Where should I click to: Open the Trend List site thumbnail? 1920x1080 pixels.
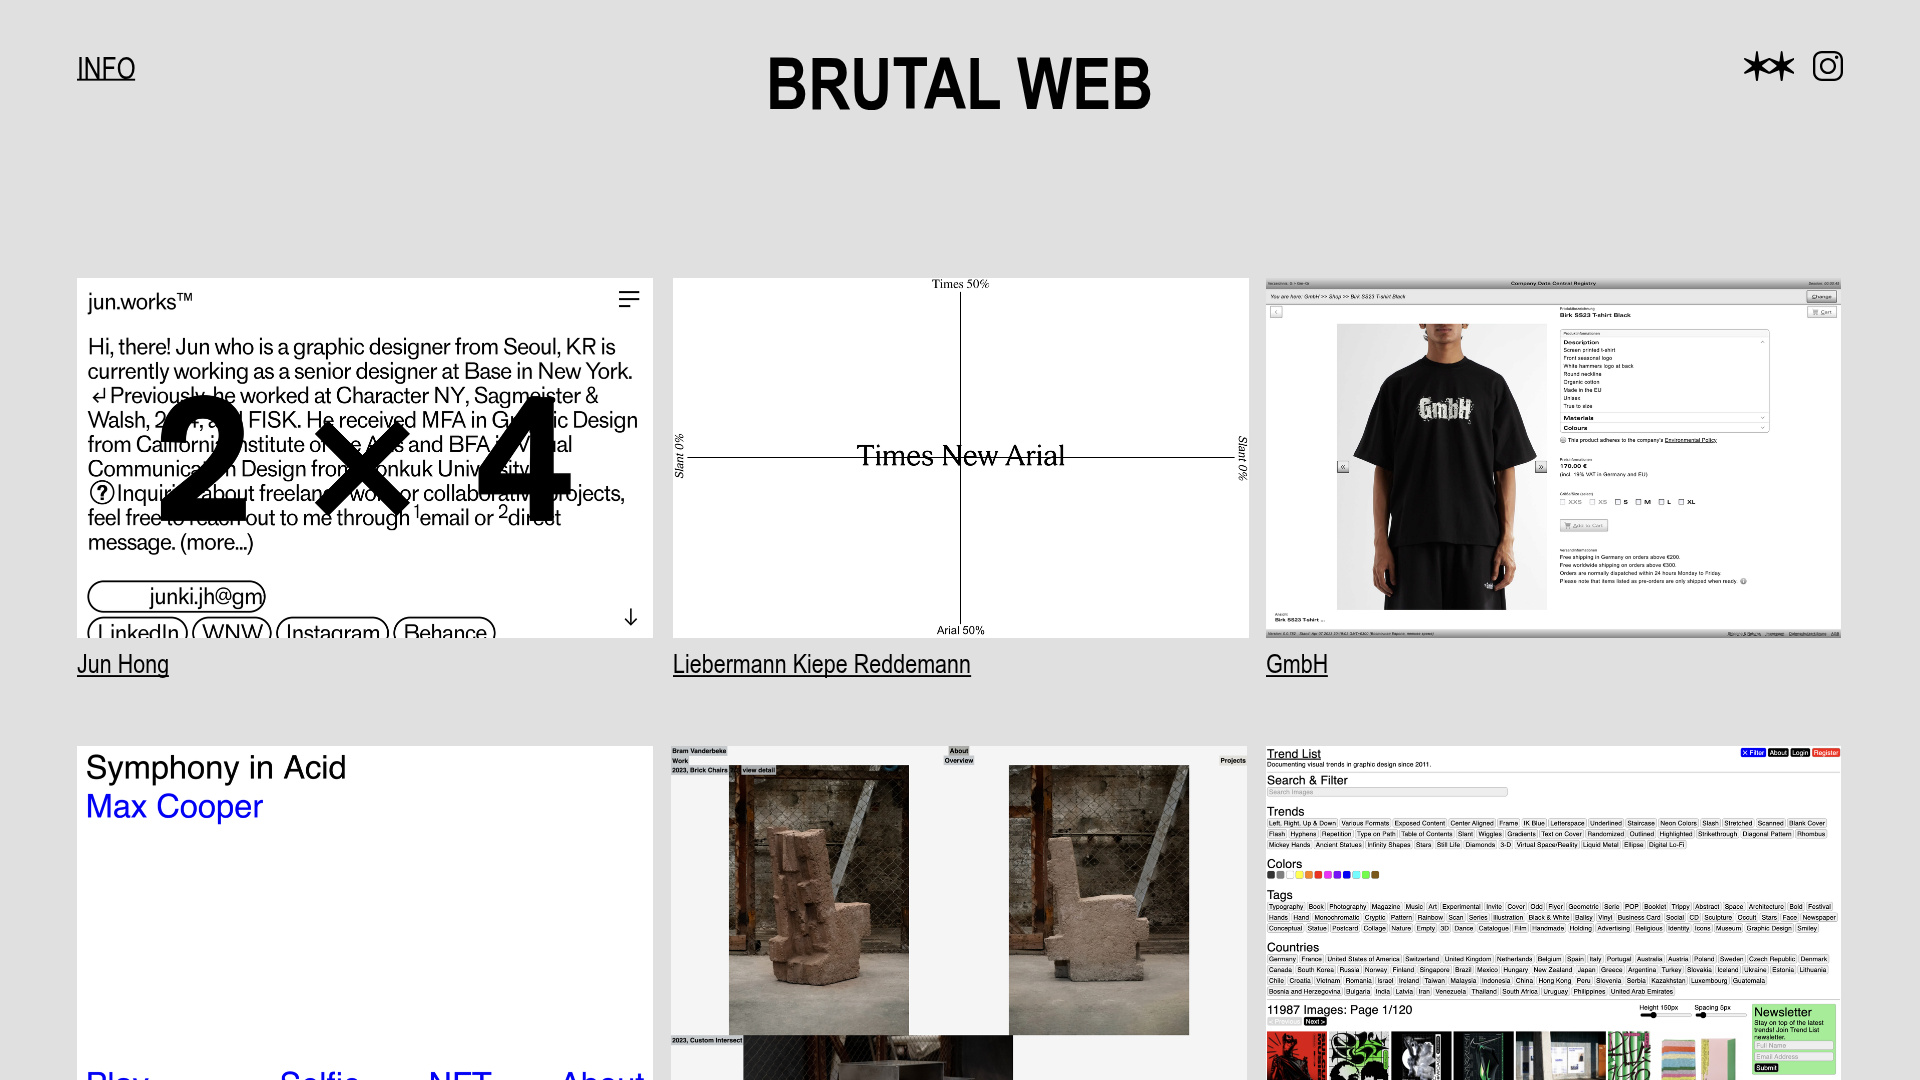coord(1553,913)
